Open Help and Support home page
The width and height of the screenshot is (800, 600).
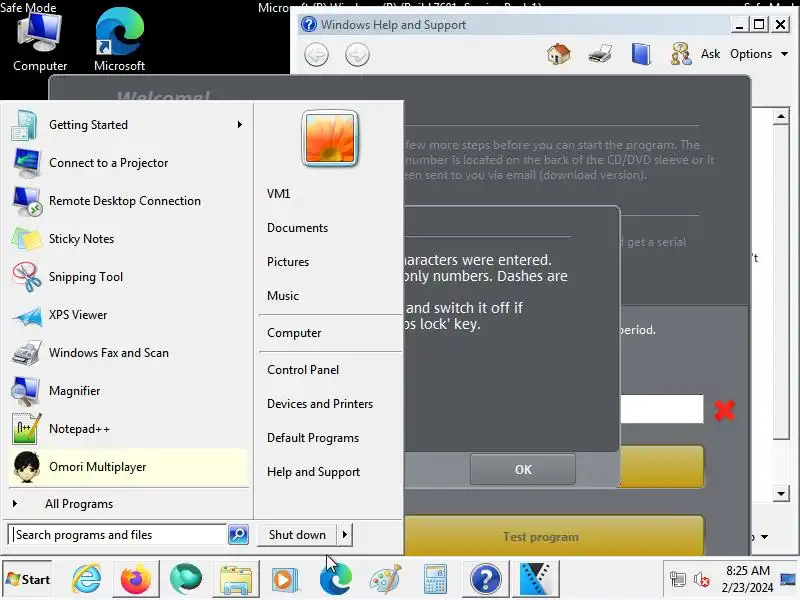click(559, 54)
